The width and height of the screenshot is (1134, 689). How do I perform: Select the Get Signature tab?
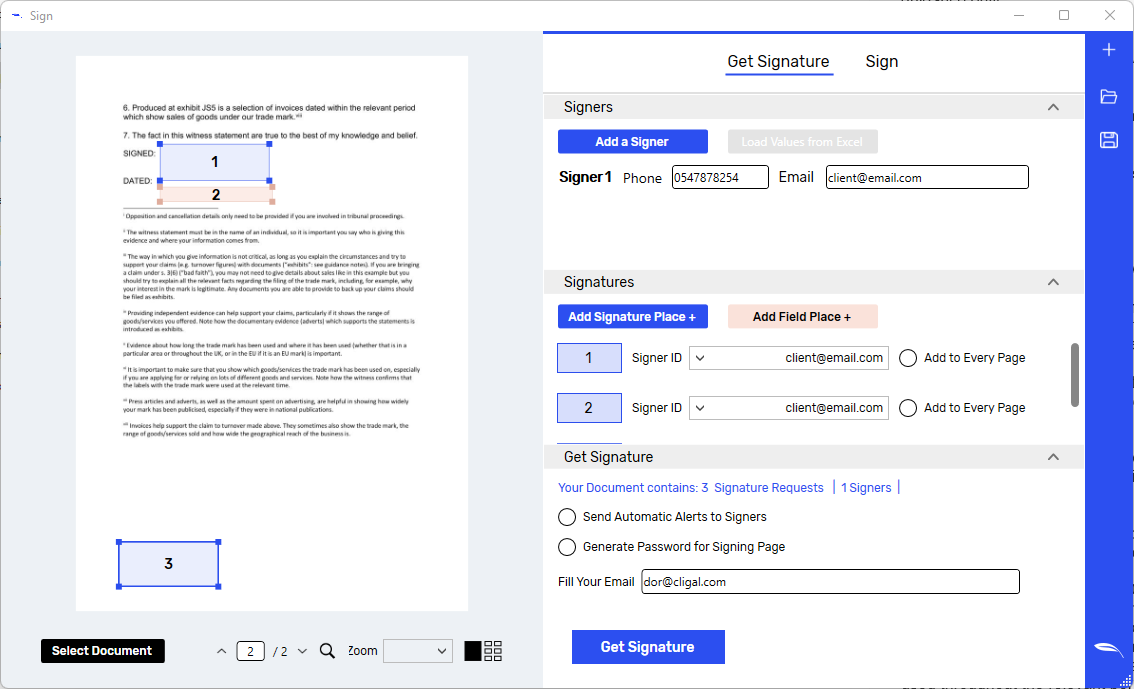pos(778,62)
